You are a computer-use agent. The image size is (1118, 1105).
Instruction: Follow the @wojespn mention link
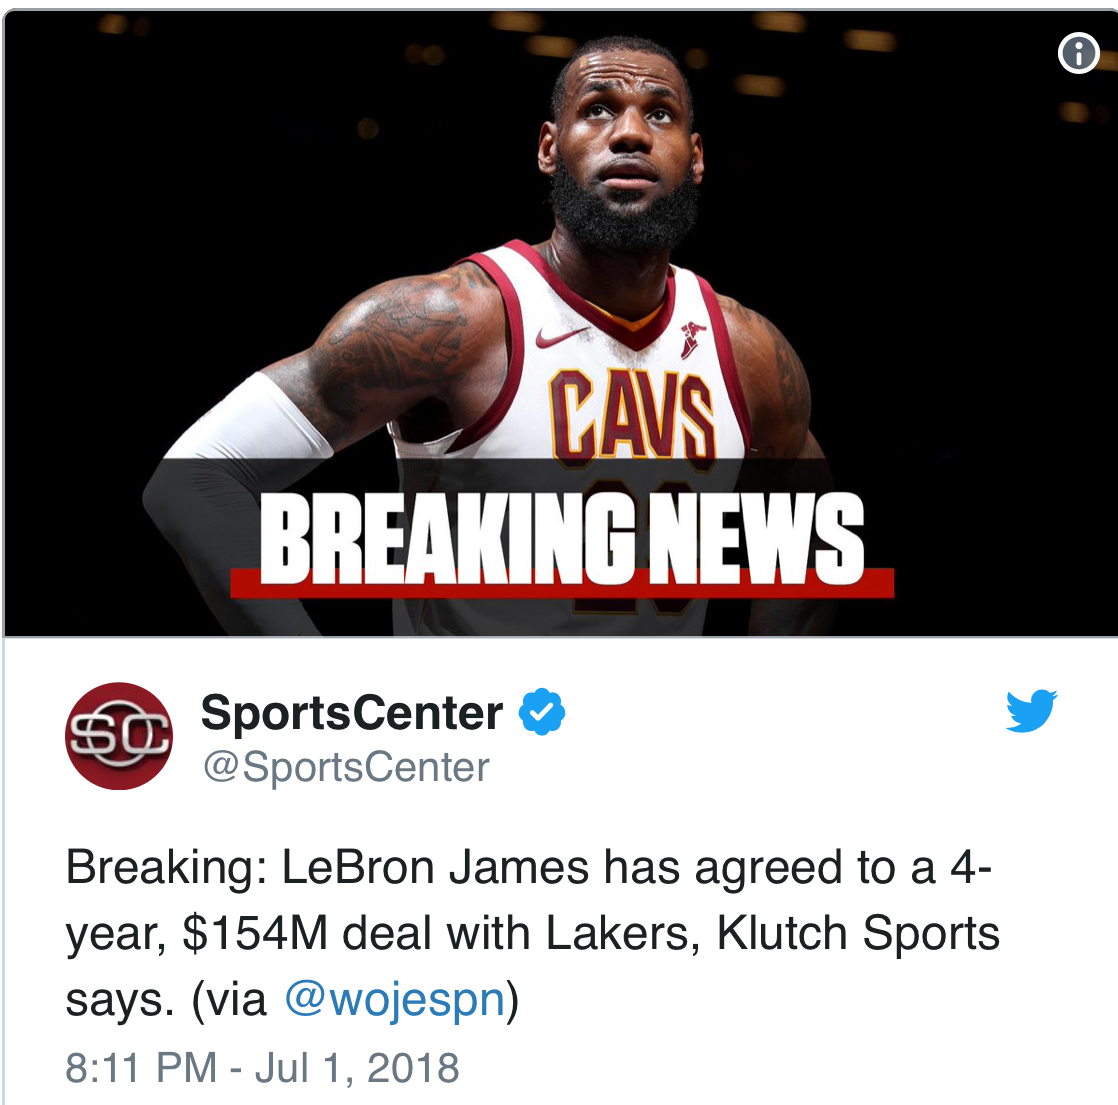click(x=396, y=999)
